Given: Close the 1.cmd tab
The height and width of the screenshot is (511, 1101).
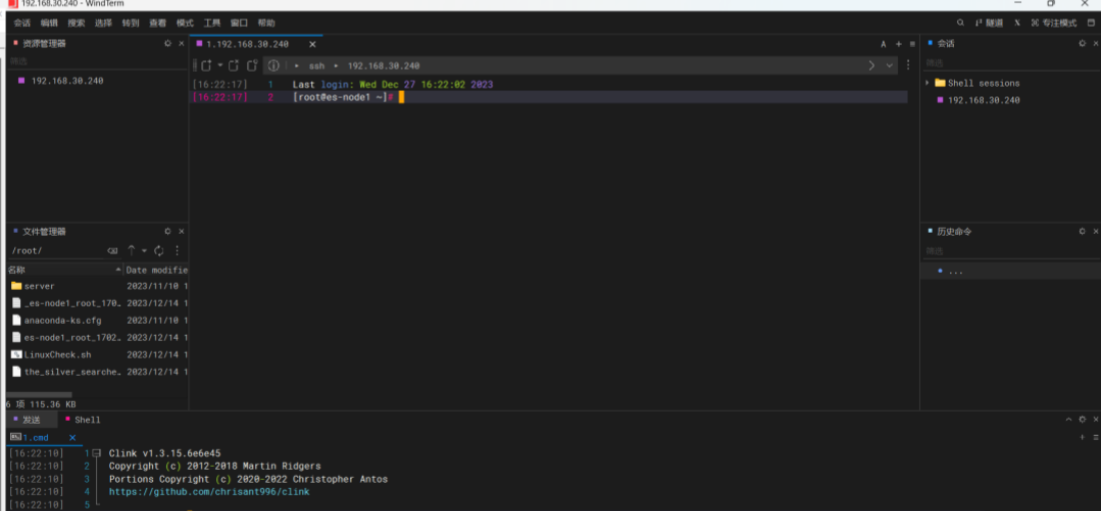Looking at the screenshot, I should point(72,437).
